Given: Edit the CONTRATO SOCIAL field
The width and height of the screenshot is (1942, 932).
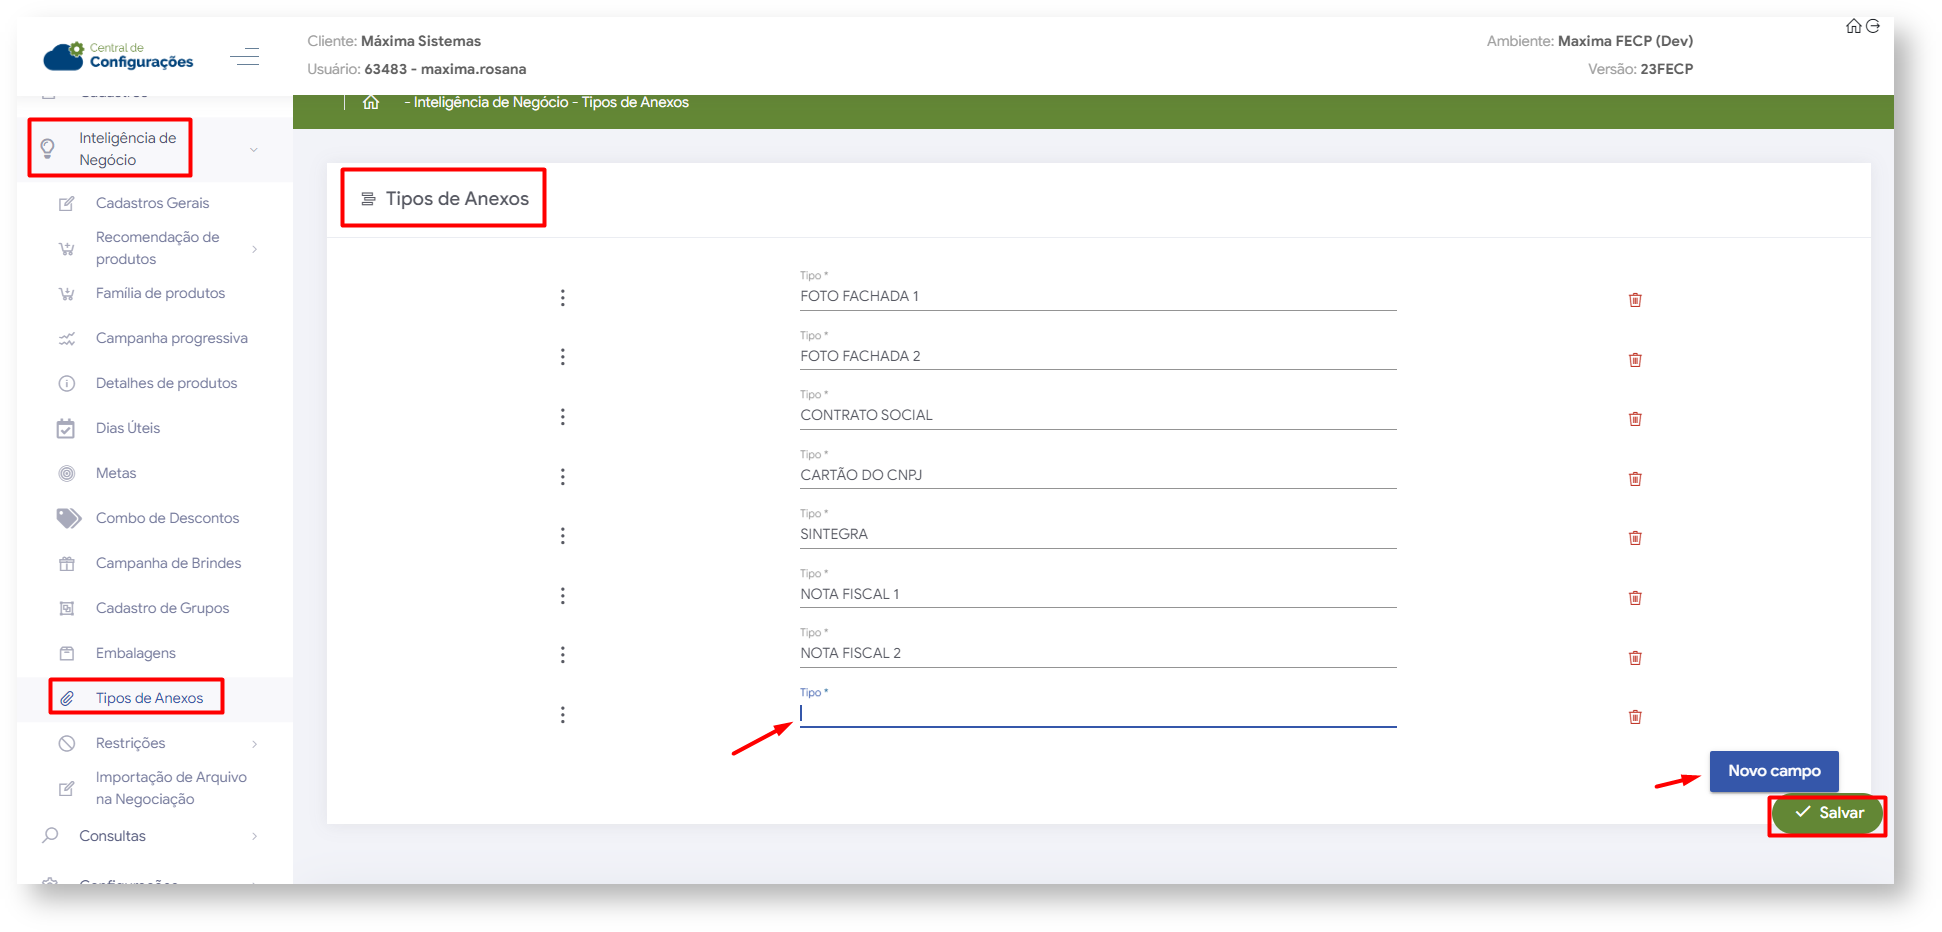Looking at the screenshot, I should click(x=1098, y=416).
